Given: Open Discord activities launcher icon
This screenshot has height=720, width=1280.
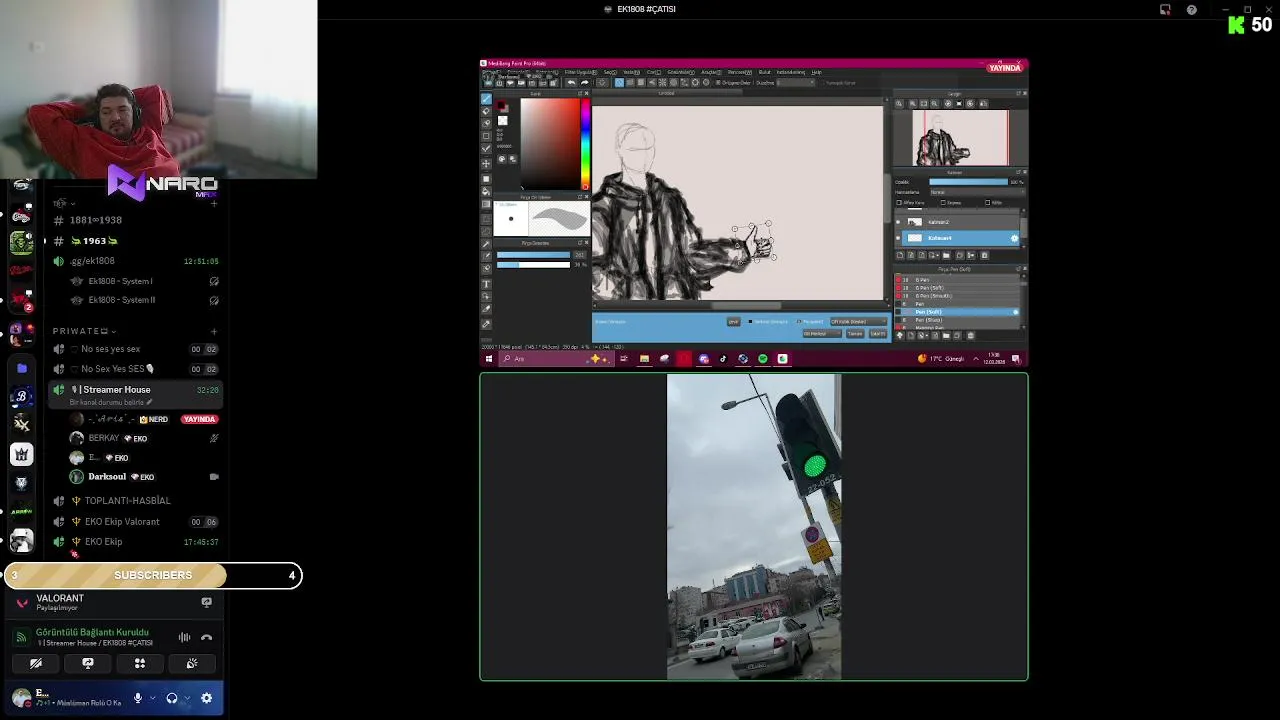Looking at the screenshot, I should (x=140, y=663).
